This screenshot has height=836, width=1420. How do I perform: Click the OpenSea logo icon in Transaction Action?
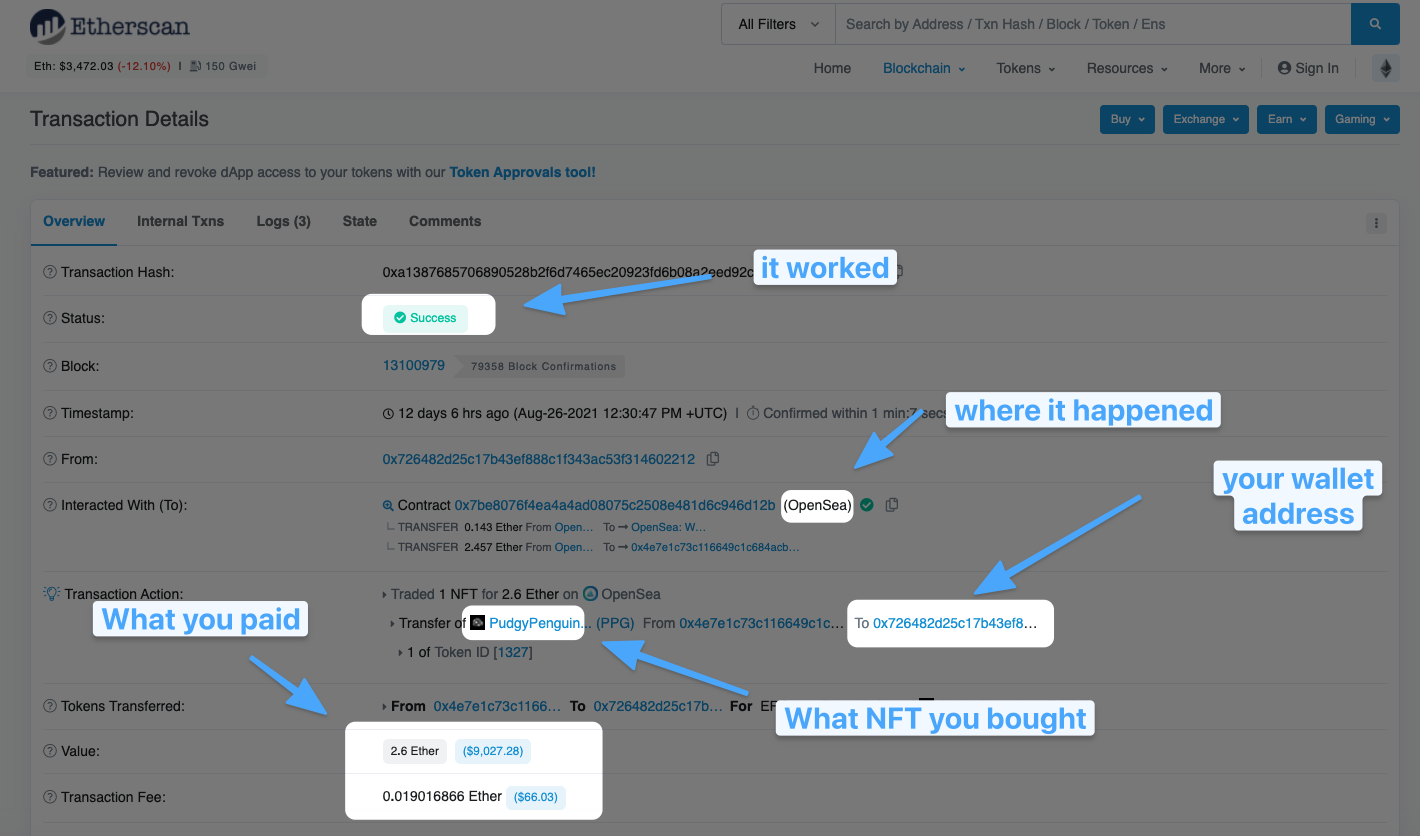(x=590, y=594)
